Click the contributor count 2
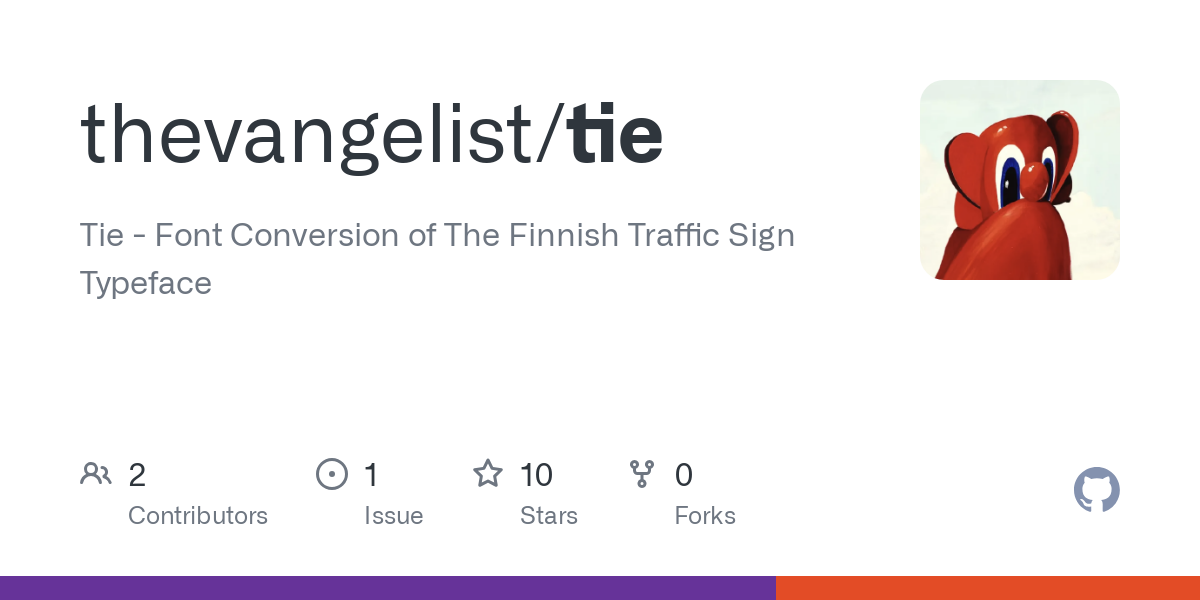This screenshot has width=1200, height=600. [137, 474]
